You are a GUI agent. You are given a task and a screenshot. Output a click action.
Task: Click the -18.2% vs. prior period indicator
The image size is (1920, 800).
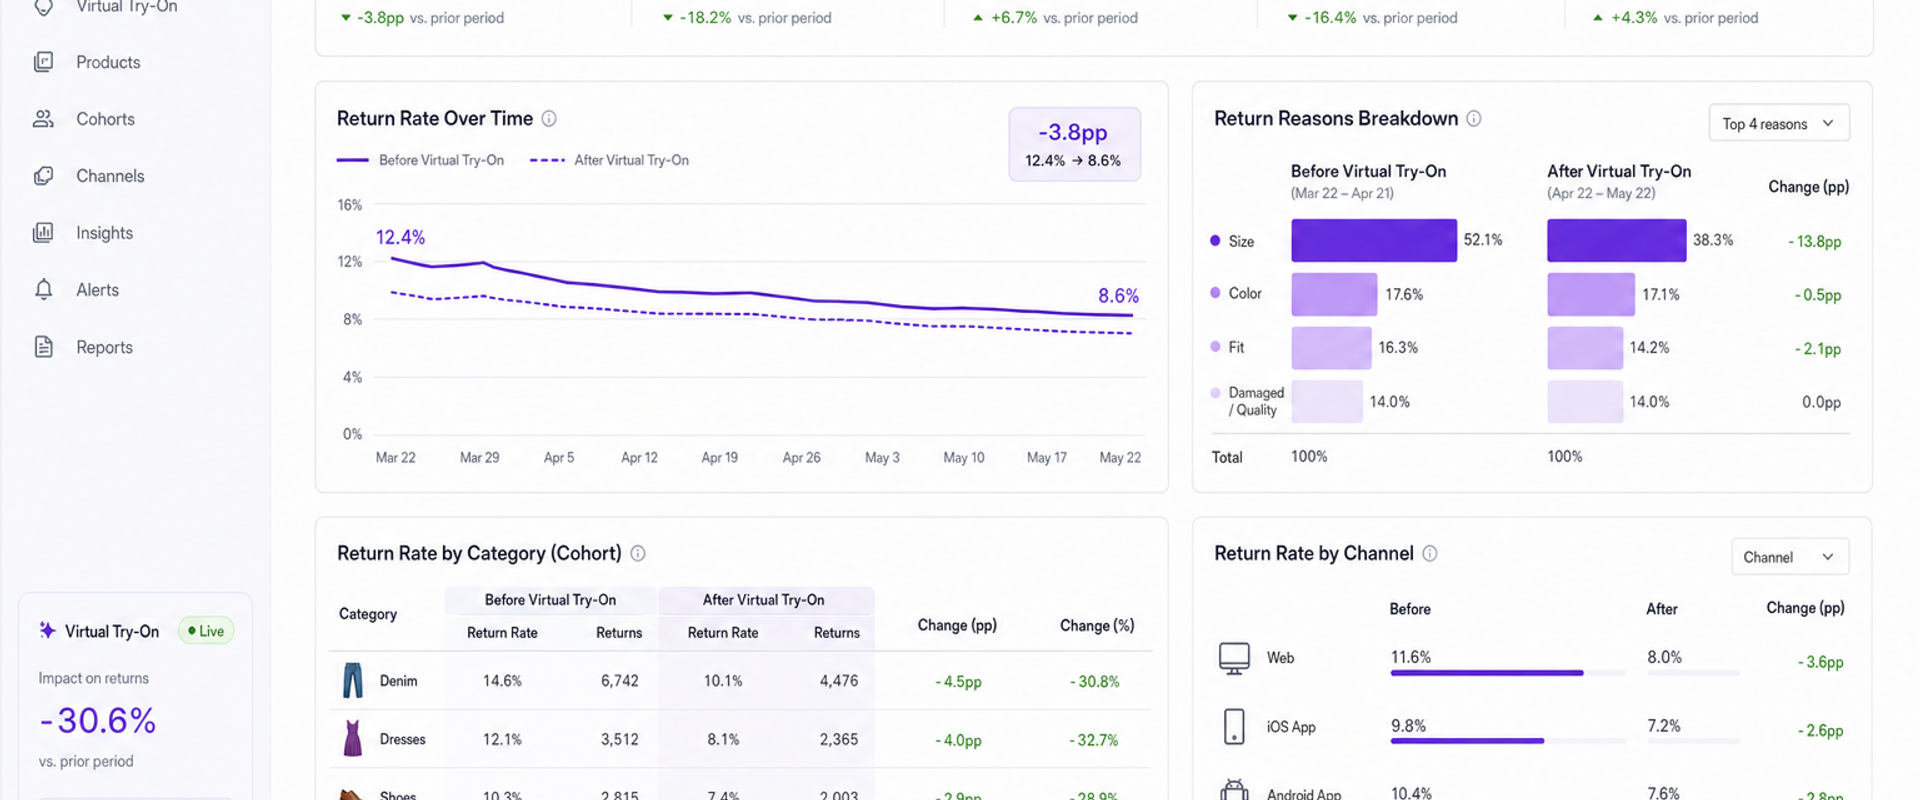click(747, 18)
